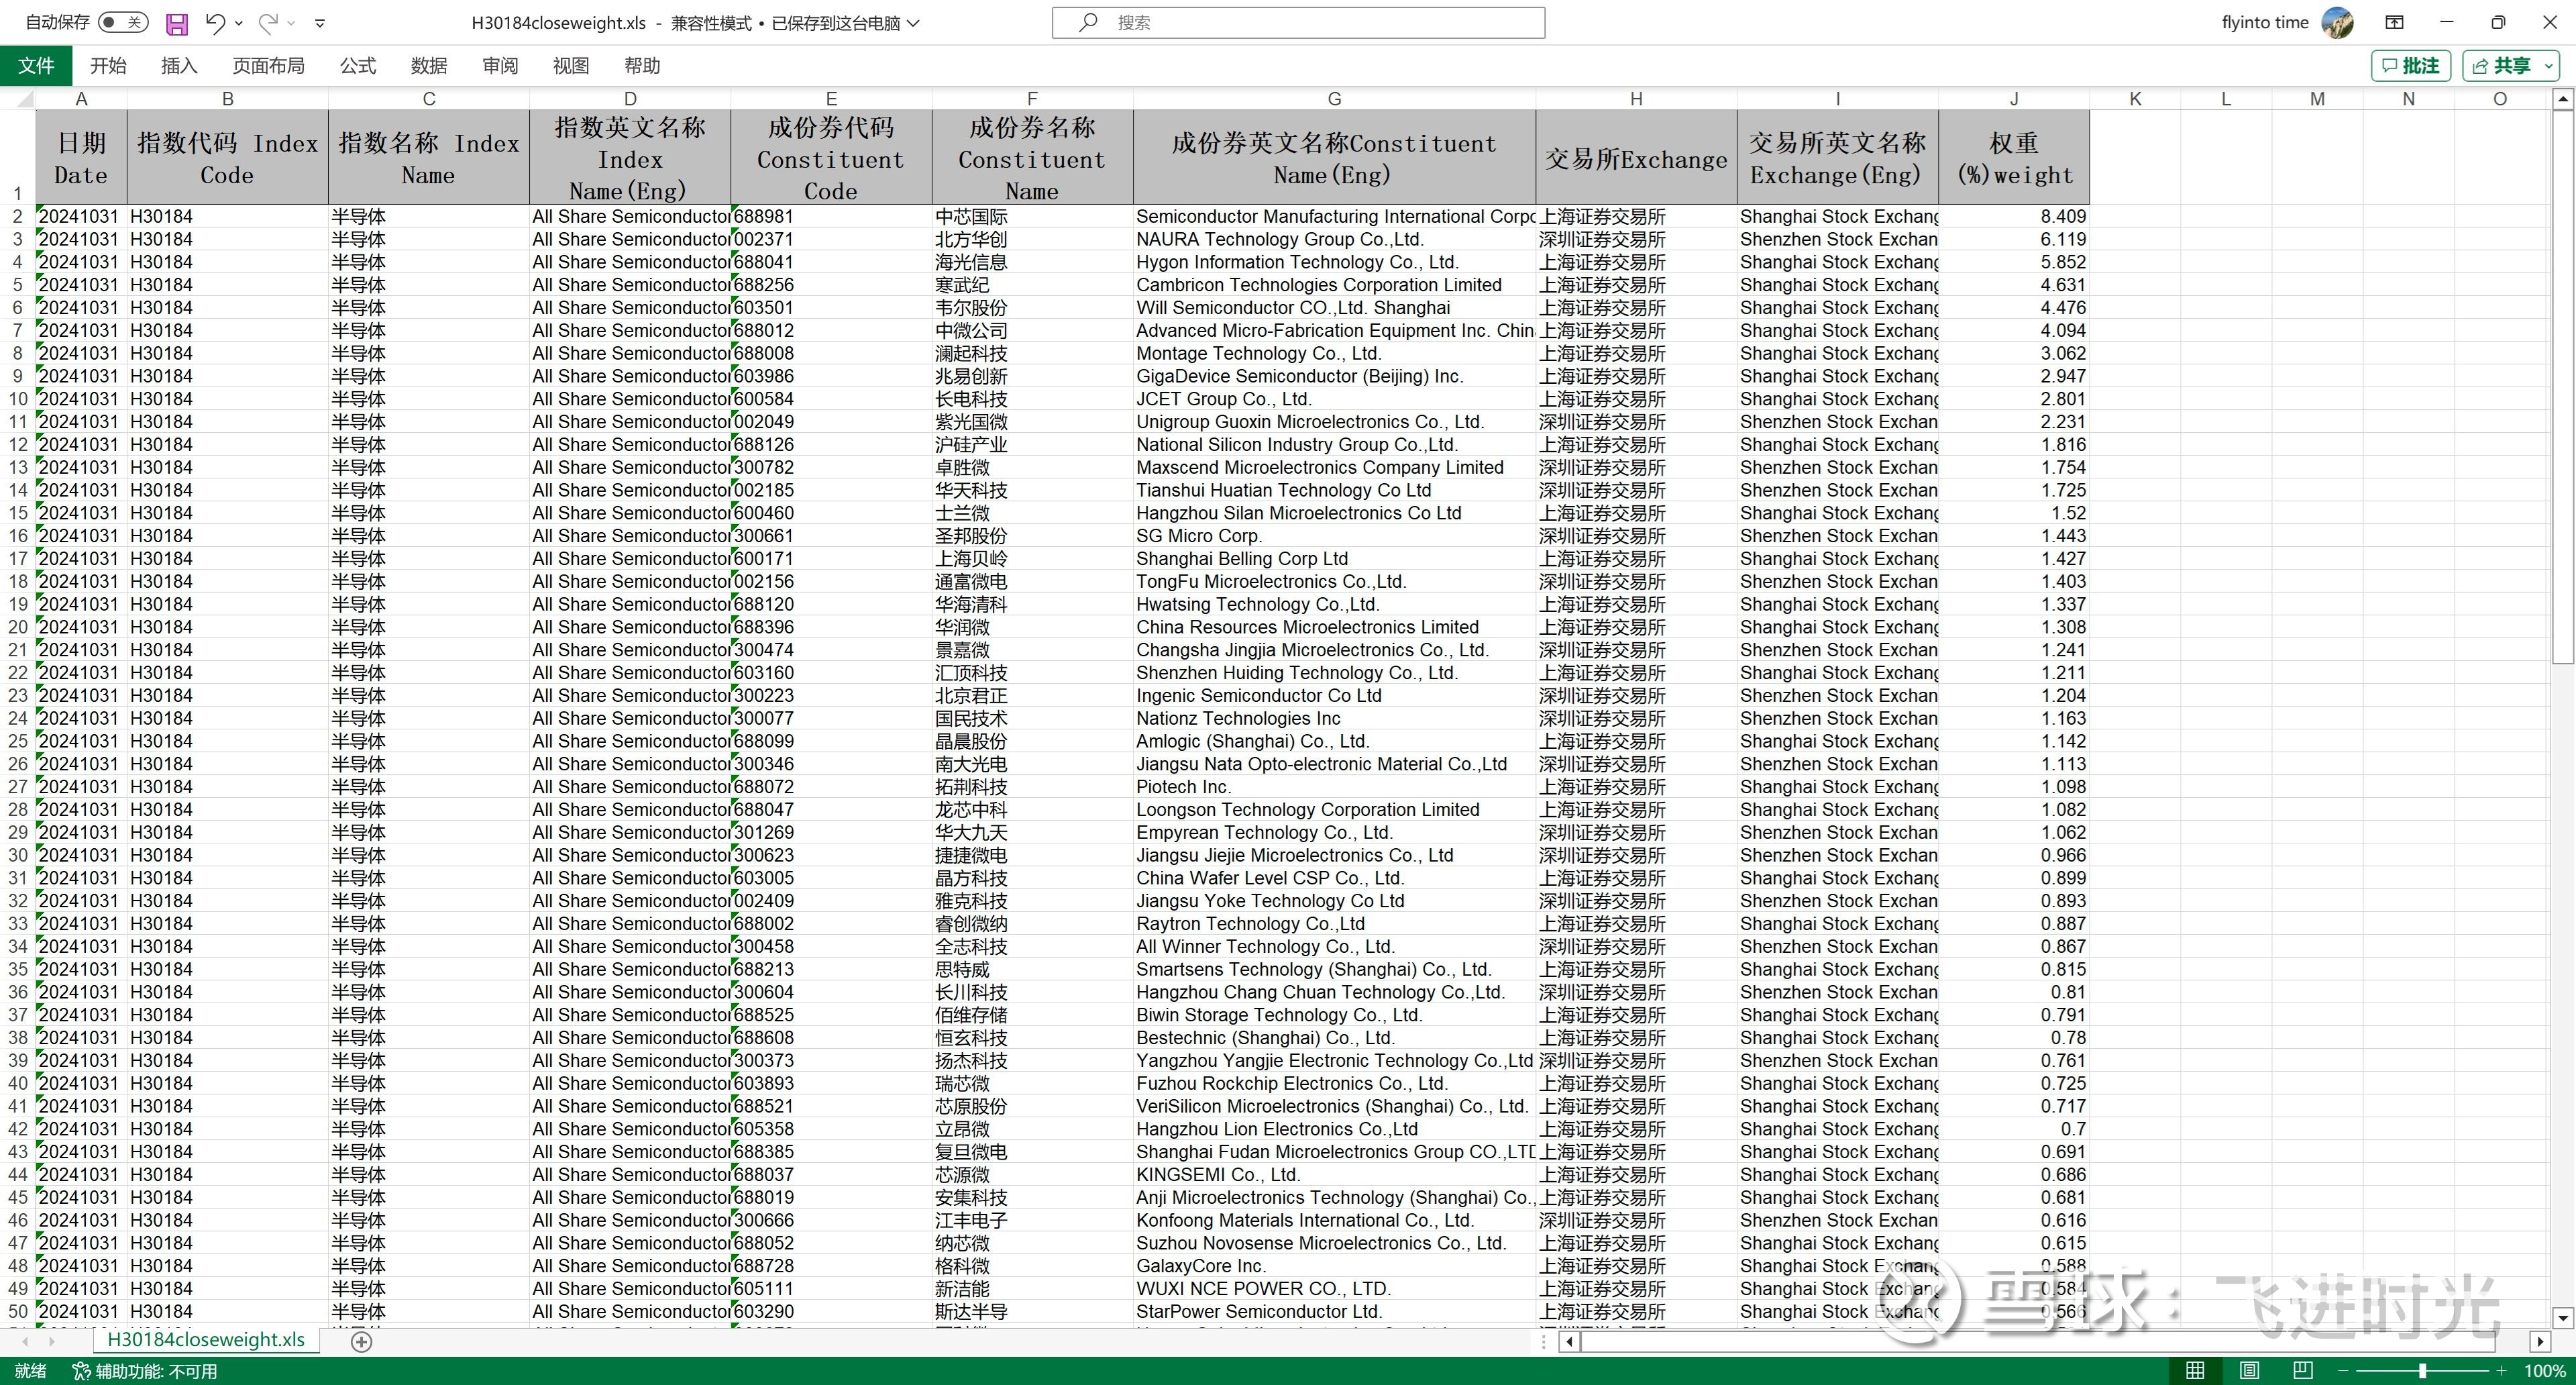The width and height of the screenshot is (2576, 1385).
Task: Open Ribbon Display Options icon
Action: coord(2394,22)
